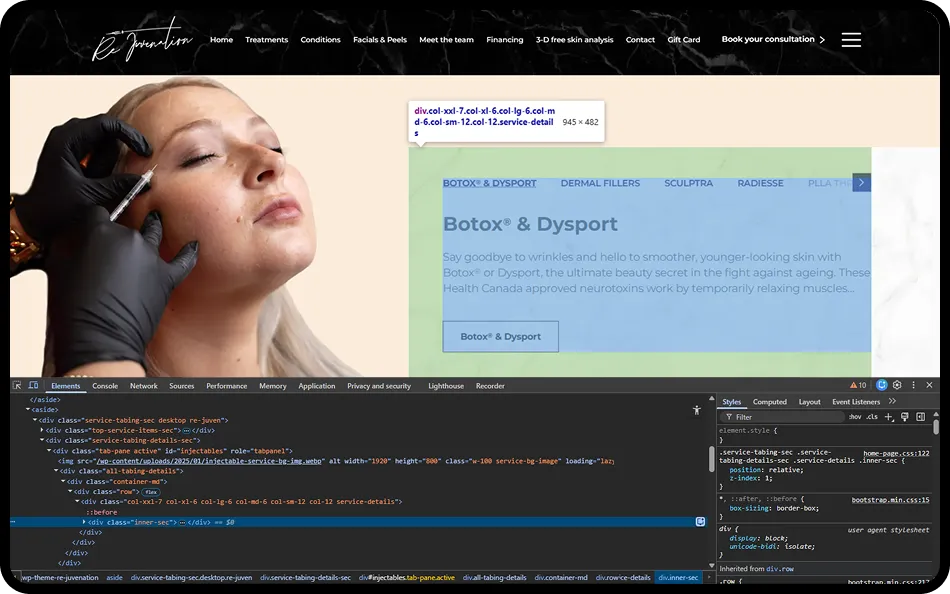Toggle the computed styles sidebar icon

point(920,416)
